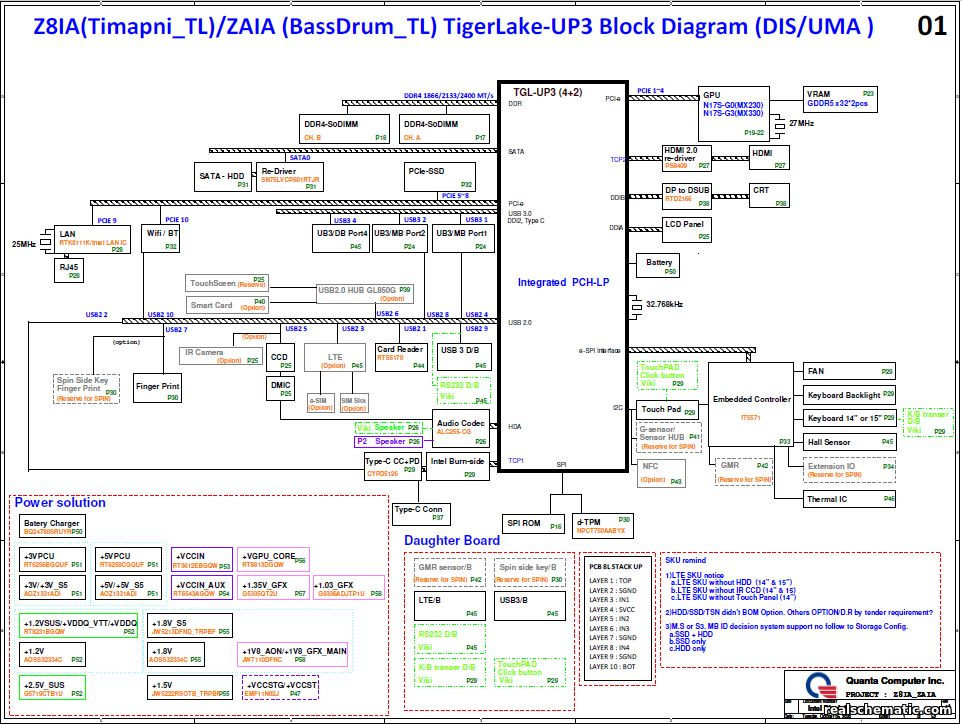962x725 pixels.
Task: Click the Re-Driver SN75LVCP601RTJR block
Action: coord(290,177)
